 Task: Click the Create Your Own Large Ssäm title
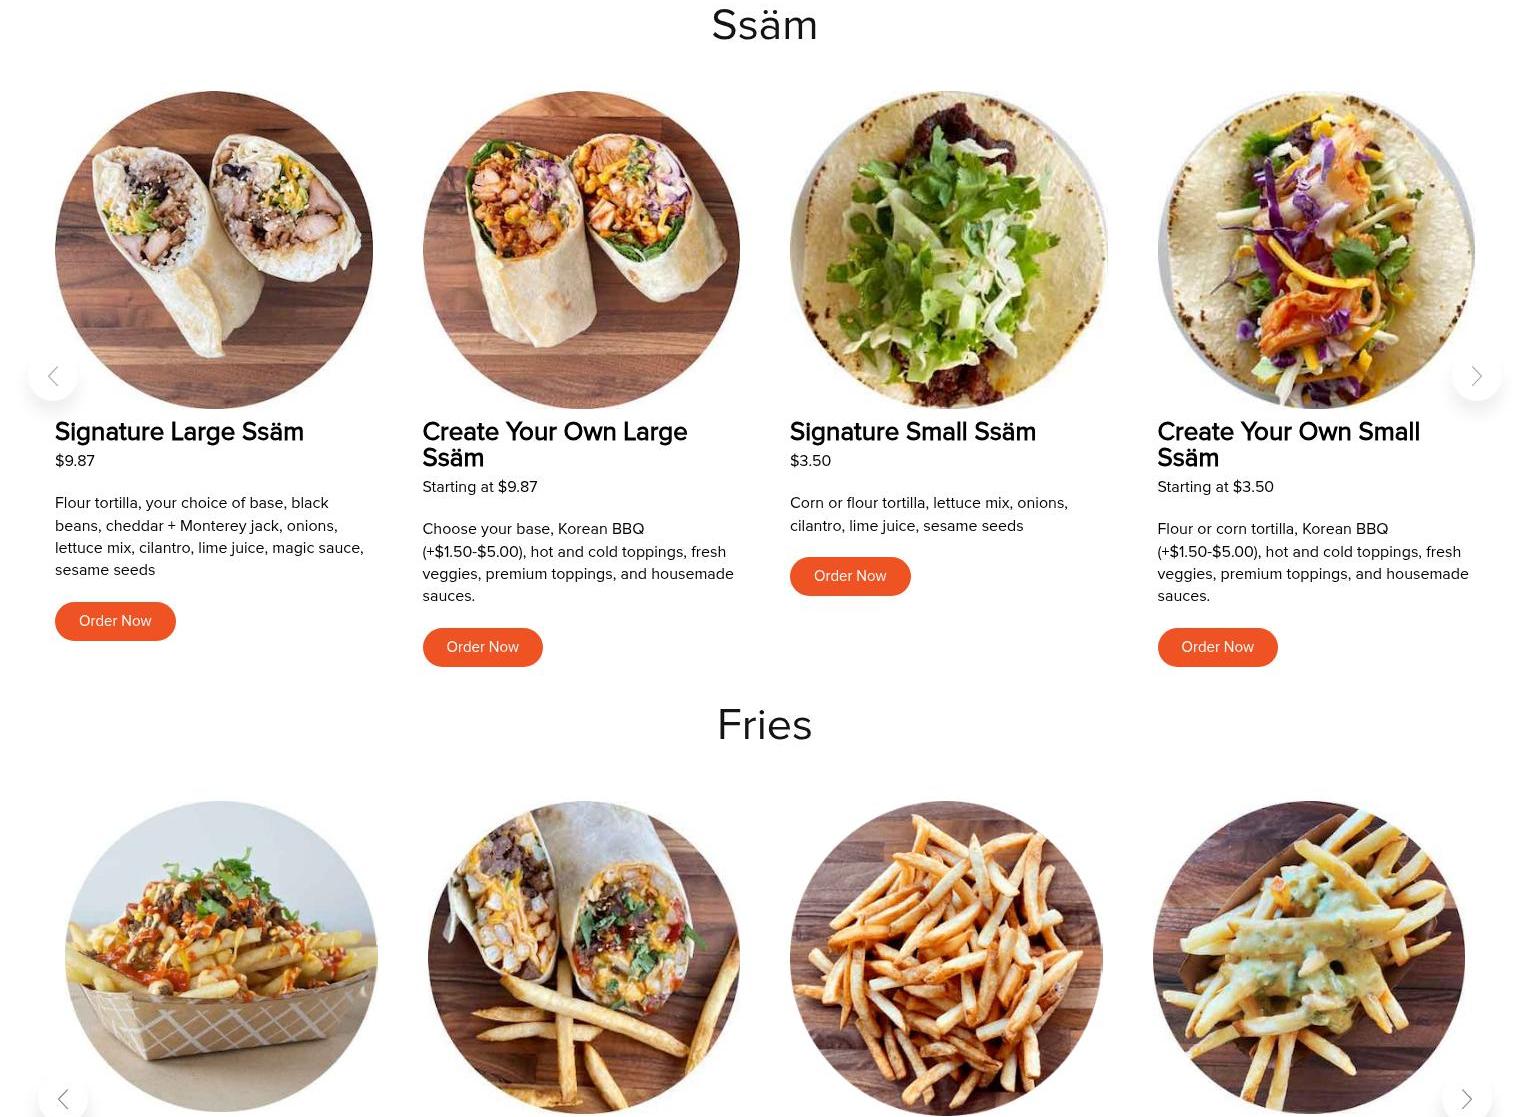555,445
